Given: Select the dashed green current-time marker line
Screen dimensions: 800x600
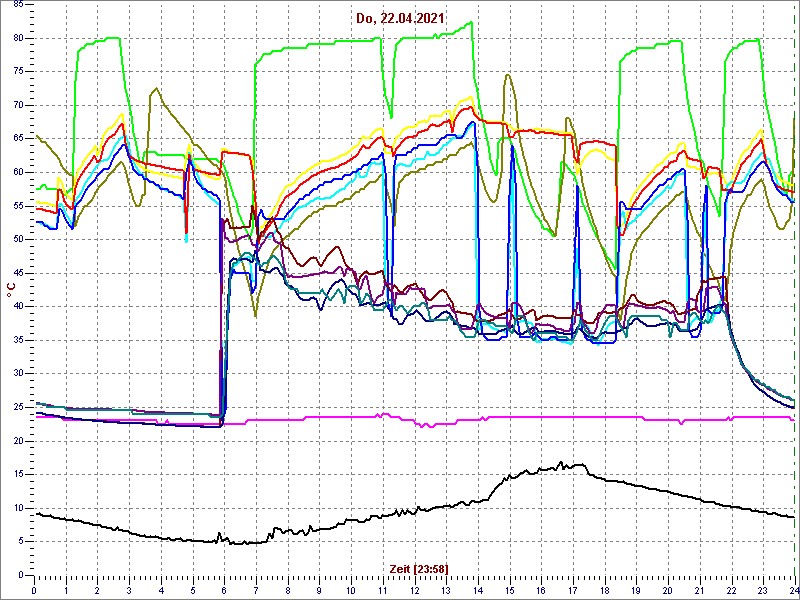Looking at the screenshot, I should click(795, 288).
